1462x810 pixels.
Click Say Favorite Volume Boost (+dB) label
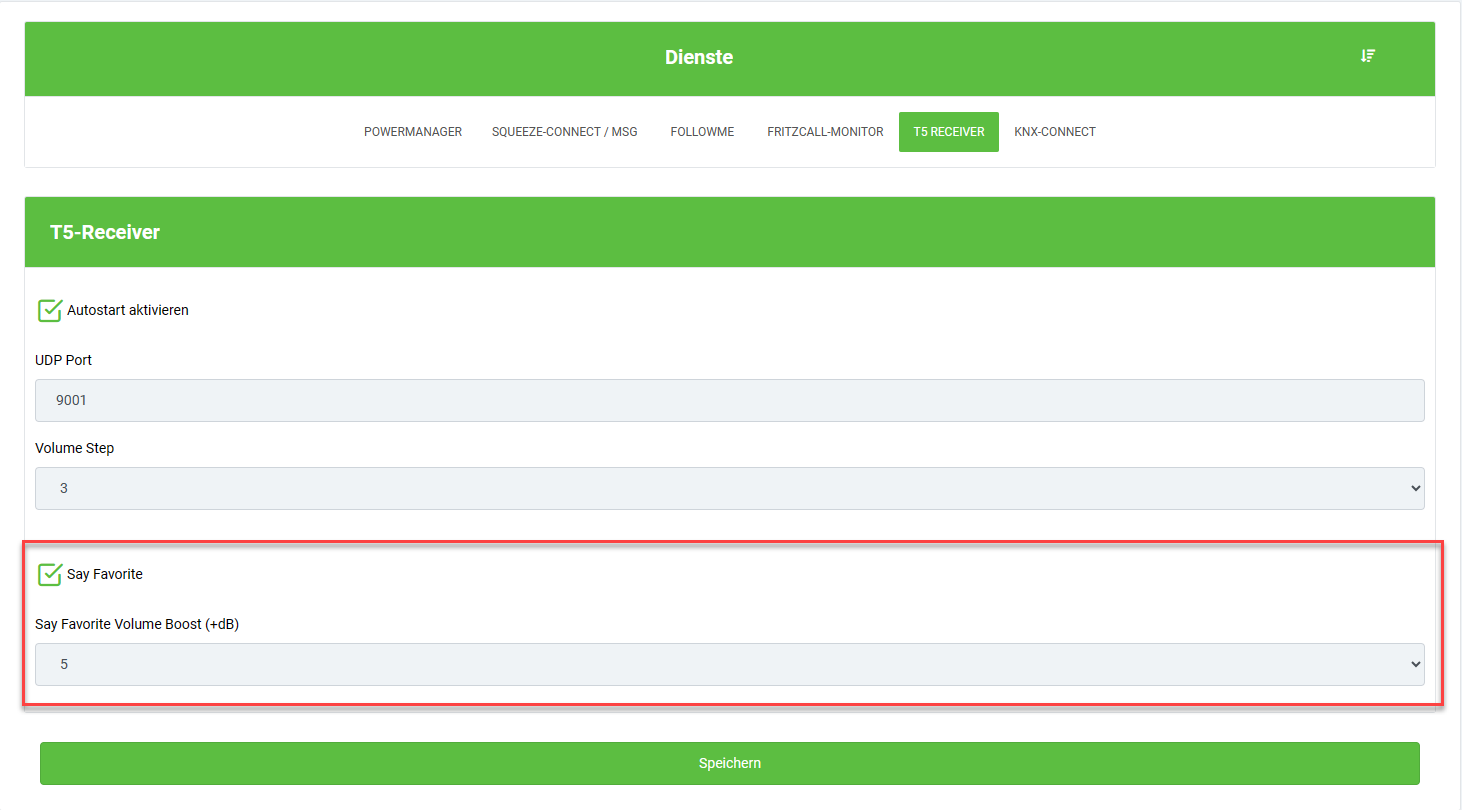click(137, 624)
